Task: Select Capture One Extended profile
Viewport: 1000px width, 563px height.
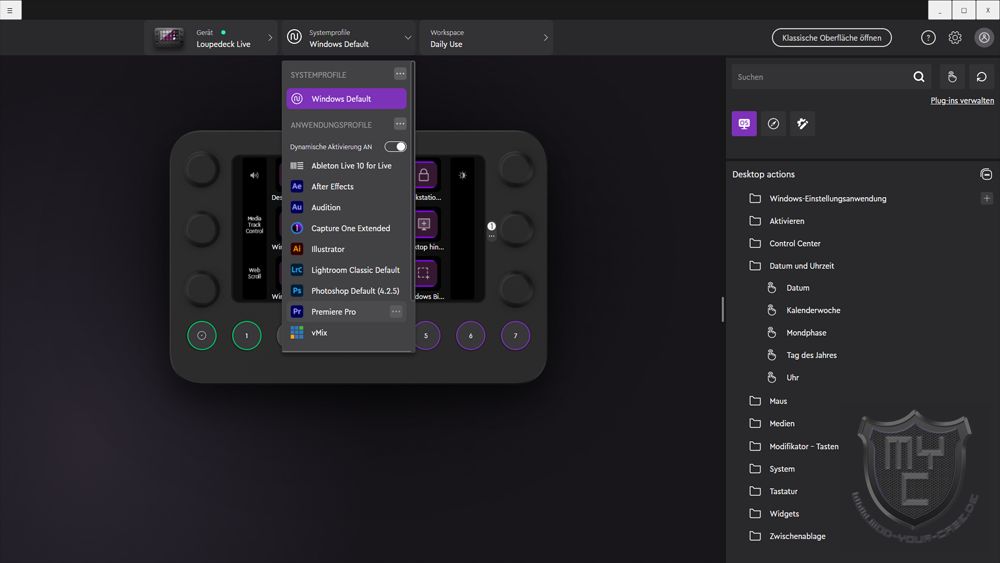Action: click(x=346, y=228)
